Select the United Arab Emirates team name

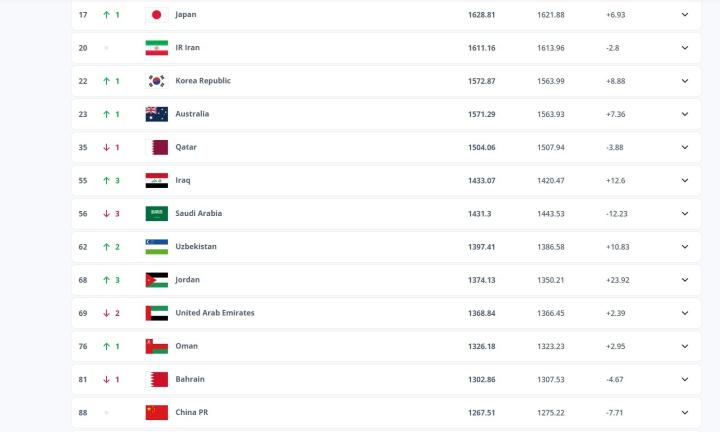click(214, 313)
